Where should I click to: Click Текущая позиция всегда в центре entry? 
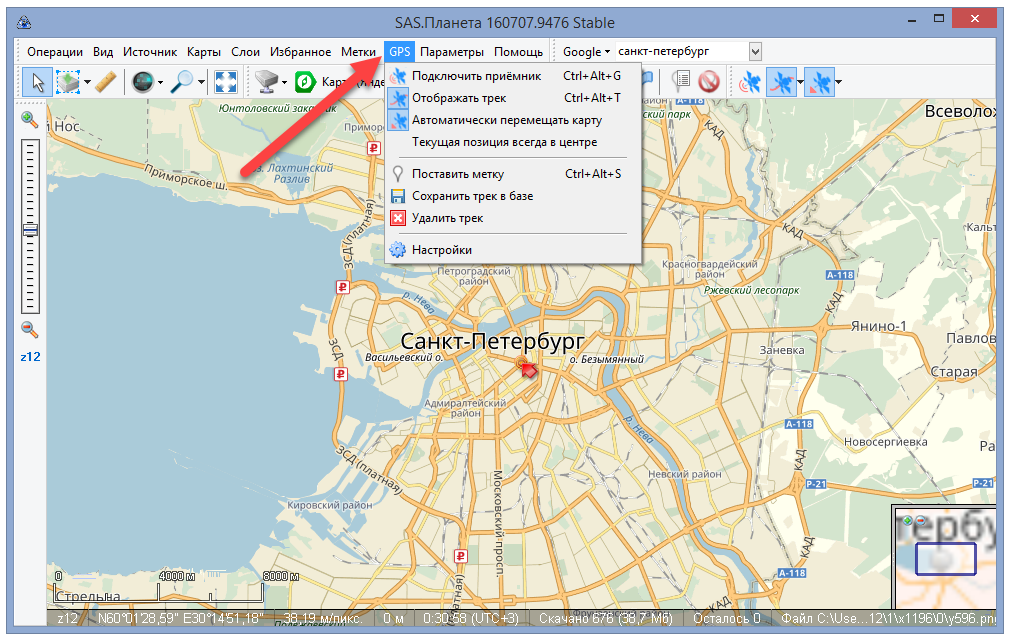pos(504,142)
